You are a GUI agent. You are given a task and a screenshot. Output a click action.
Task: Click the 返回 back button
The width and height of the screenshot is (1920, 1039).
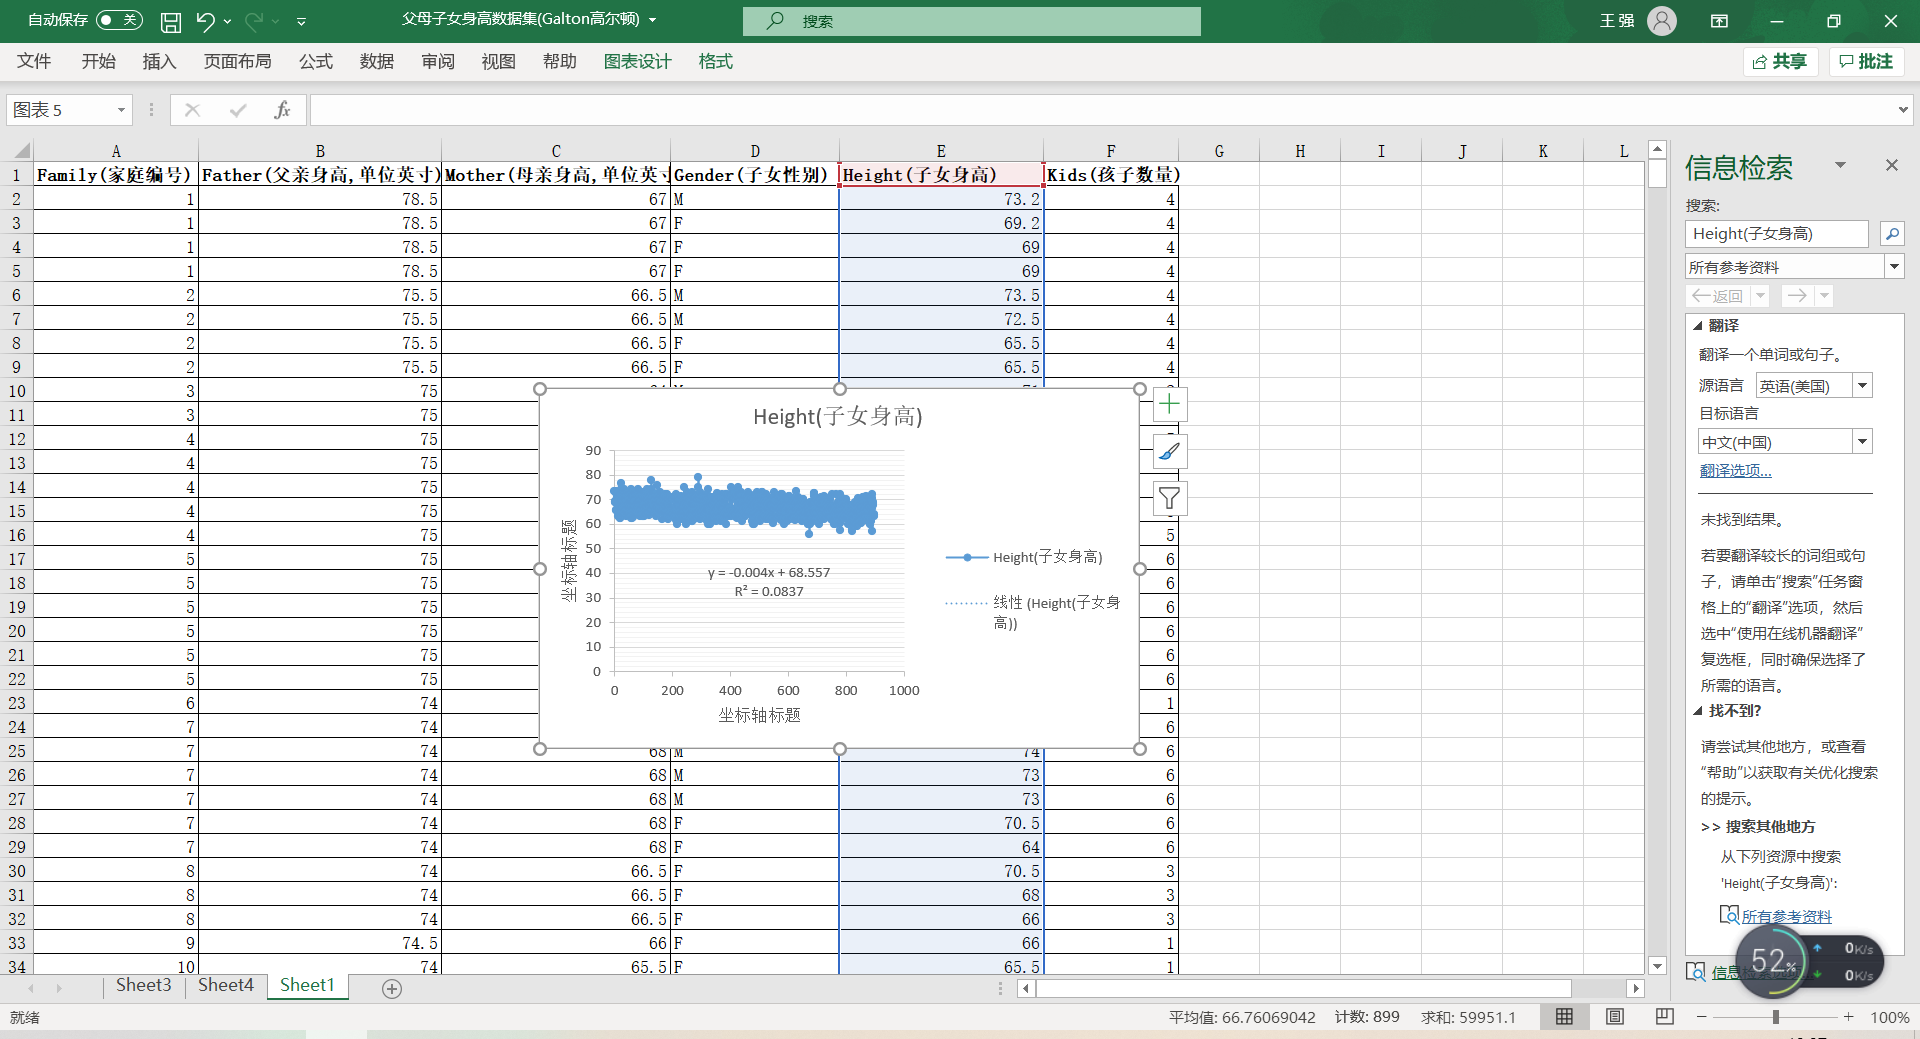coord(1717,296)
